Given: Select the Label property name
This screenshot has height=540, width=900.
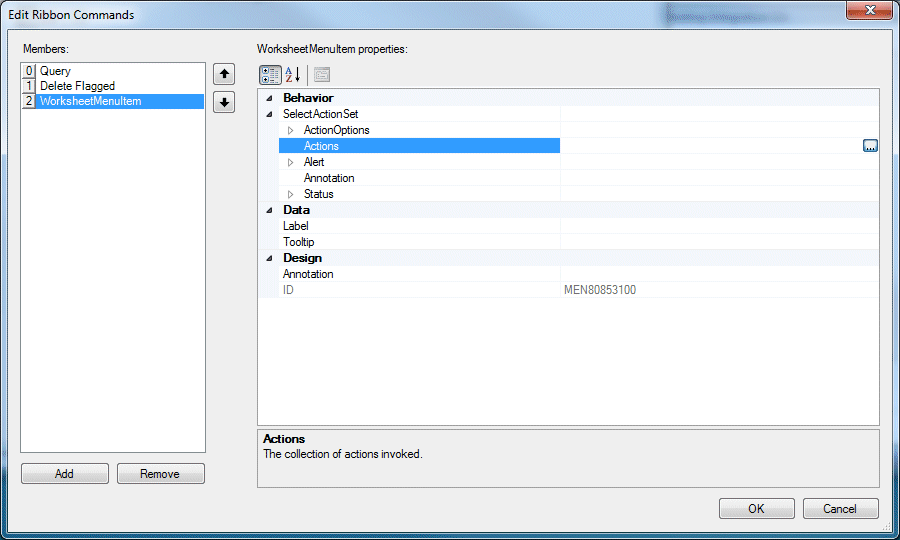Looking at the screenshot, I should [296, 226].
